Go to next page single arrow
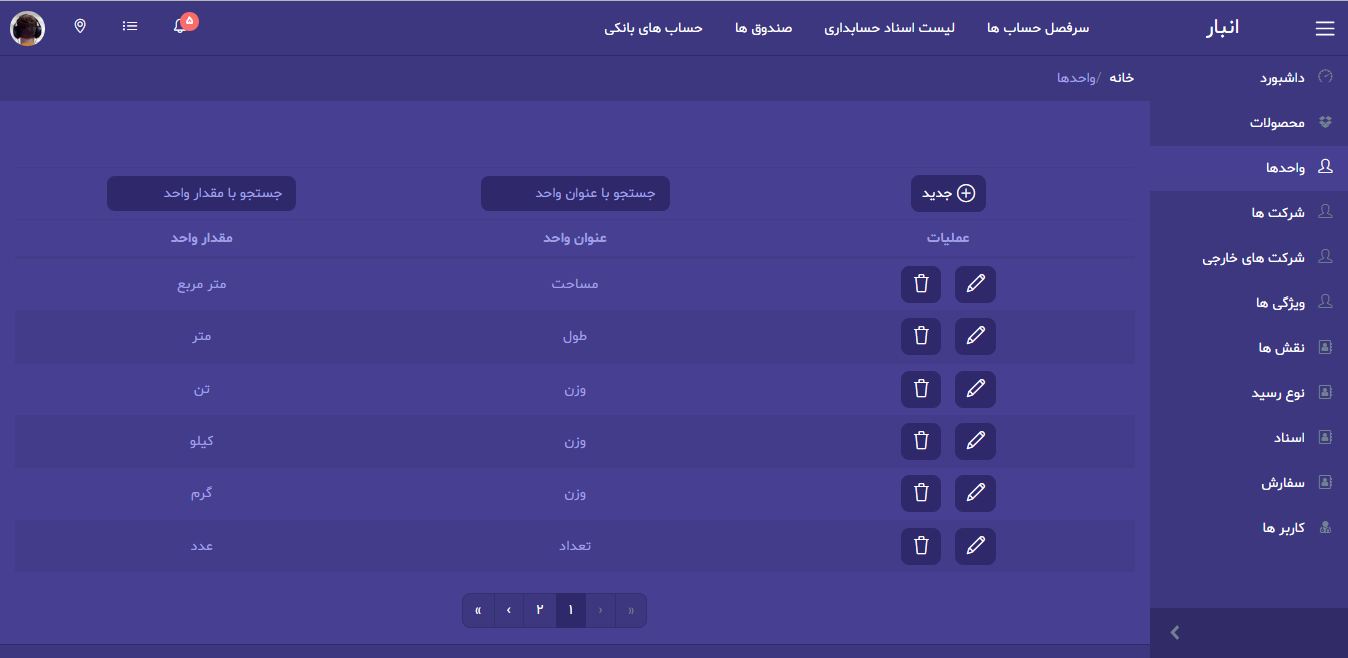This screenshot has width=1348, height=658. tap(509, 610)
